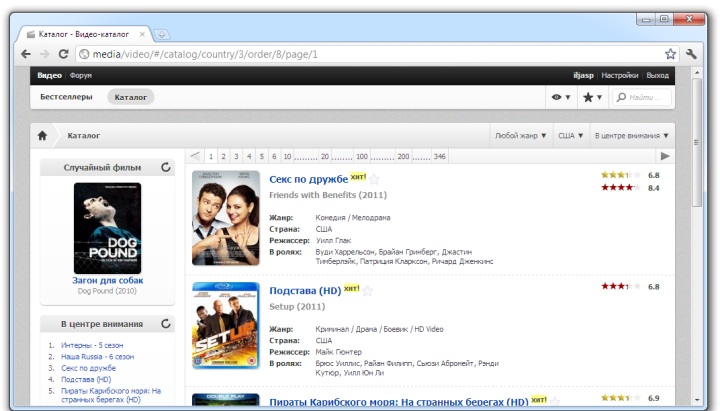Image resolution: width=720 pixels, height=411 pixels.
Task: Open the Подстава (HD) title link
Action: coord(305,291)
